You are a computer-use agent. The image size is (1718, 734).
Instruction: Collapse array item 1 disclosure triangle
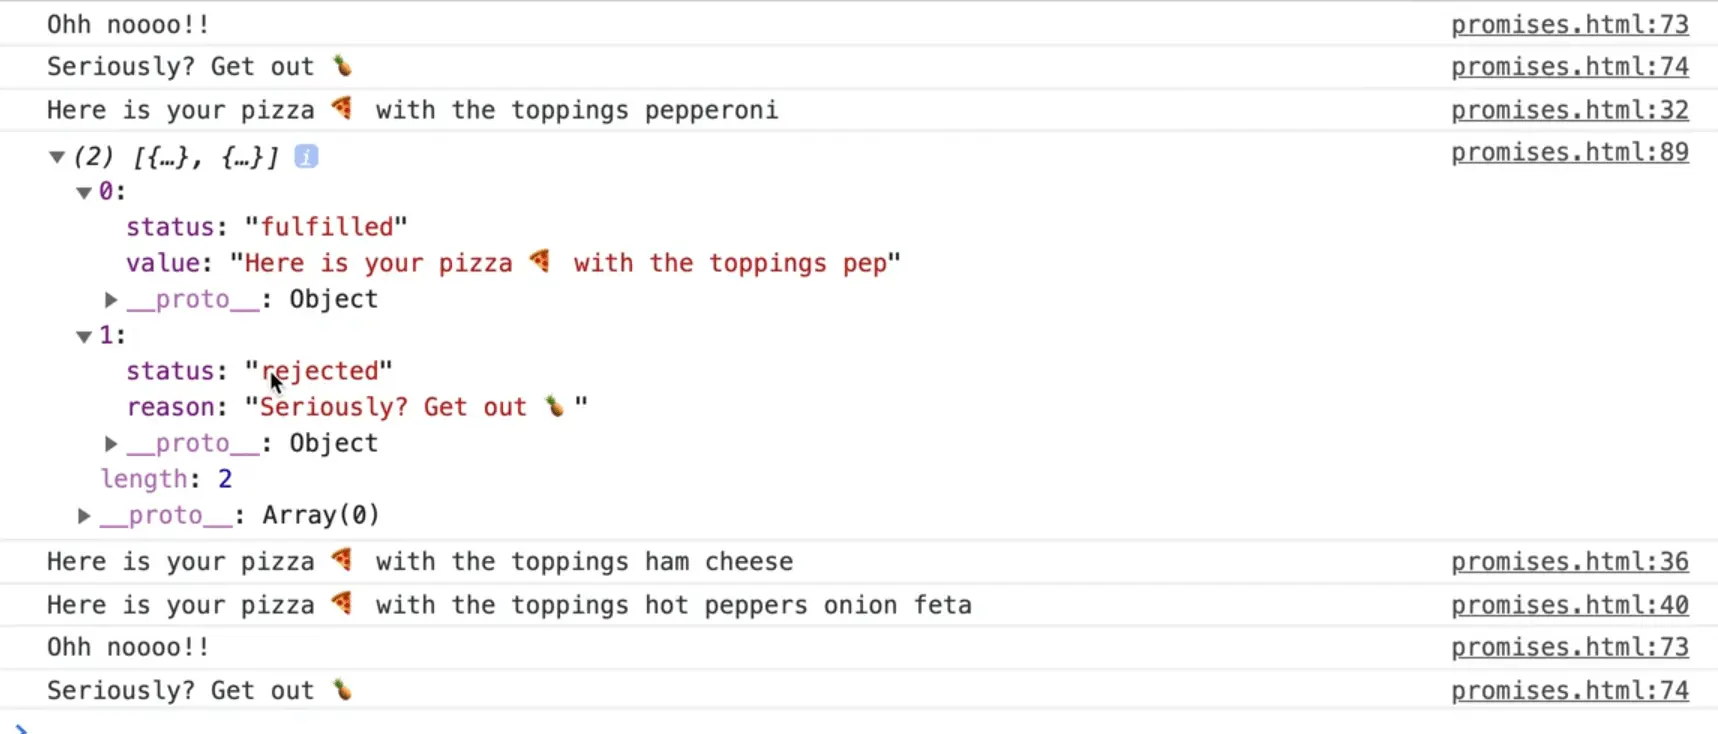[x=84, y=336]
